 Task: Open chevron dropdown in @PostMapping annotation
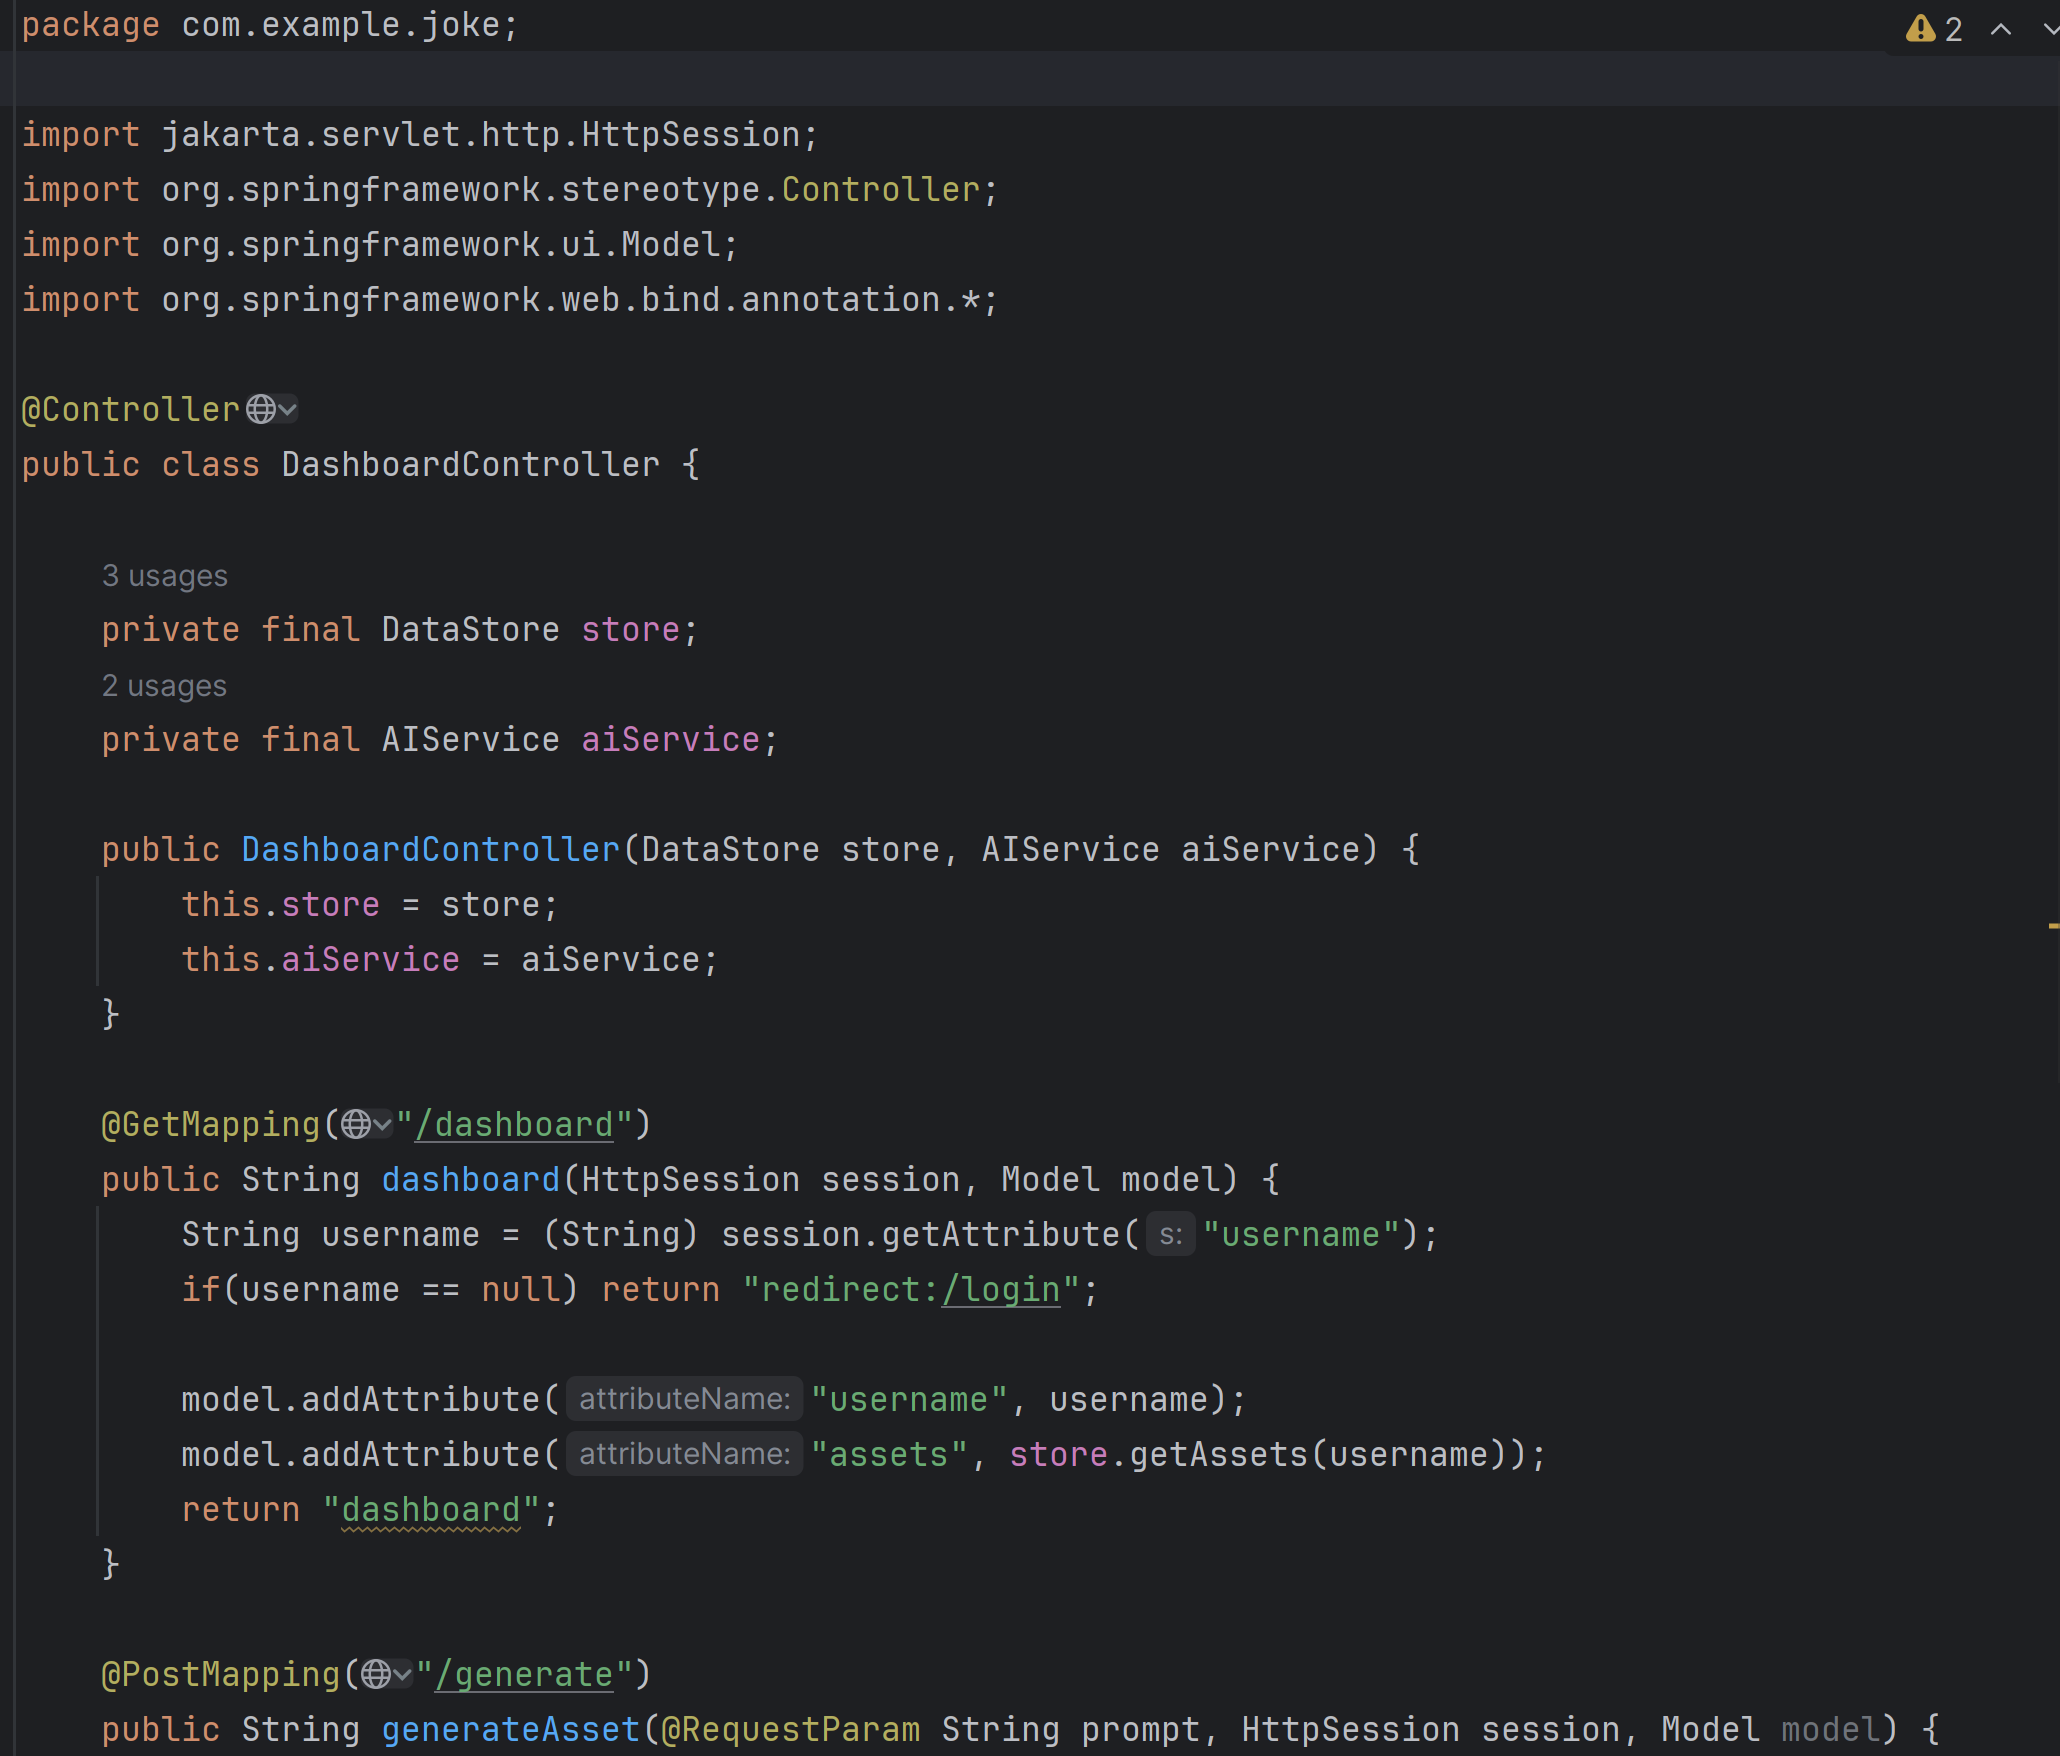[403, 1674]
